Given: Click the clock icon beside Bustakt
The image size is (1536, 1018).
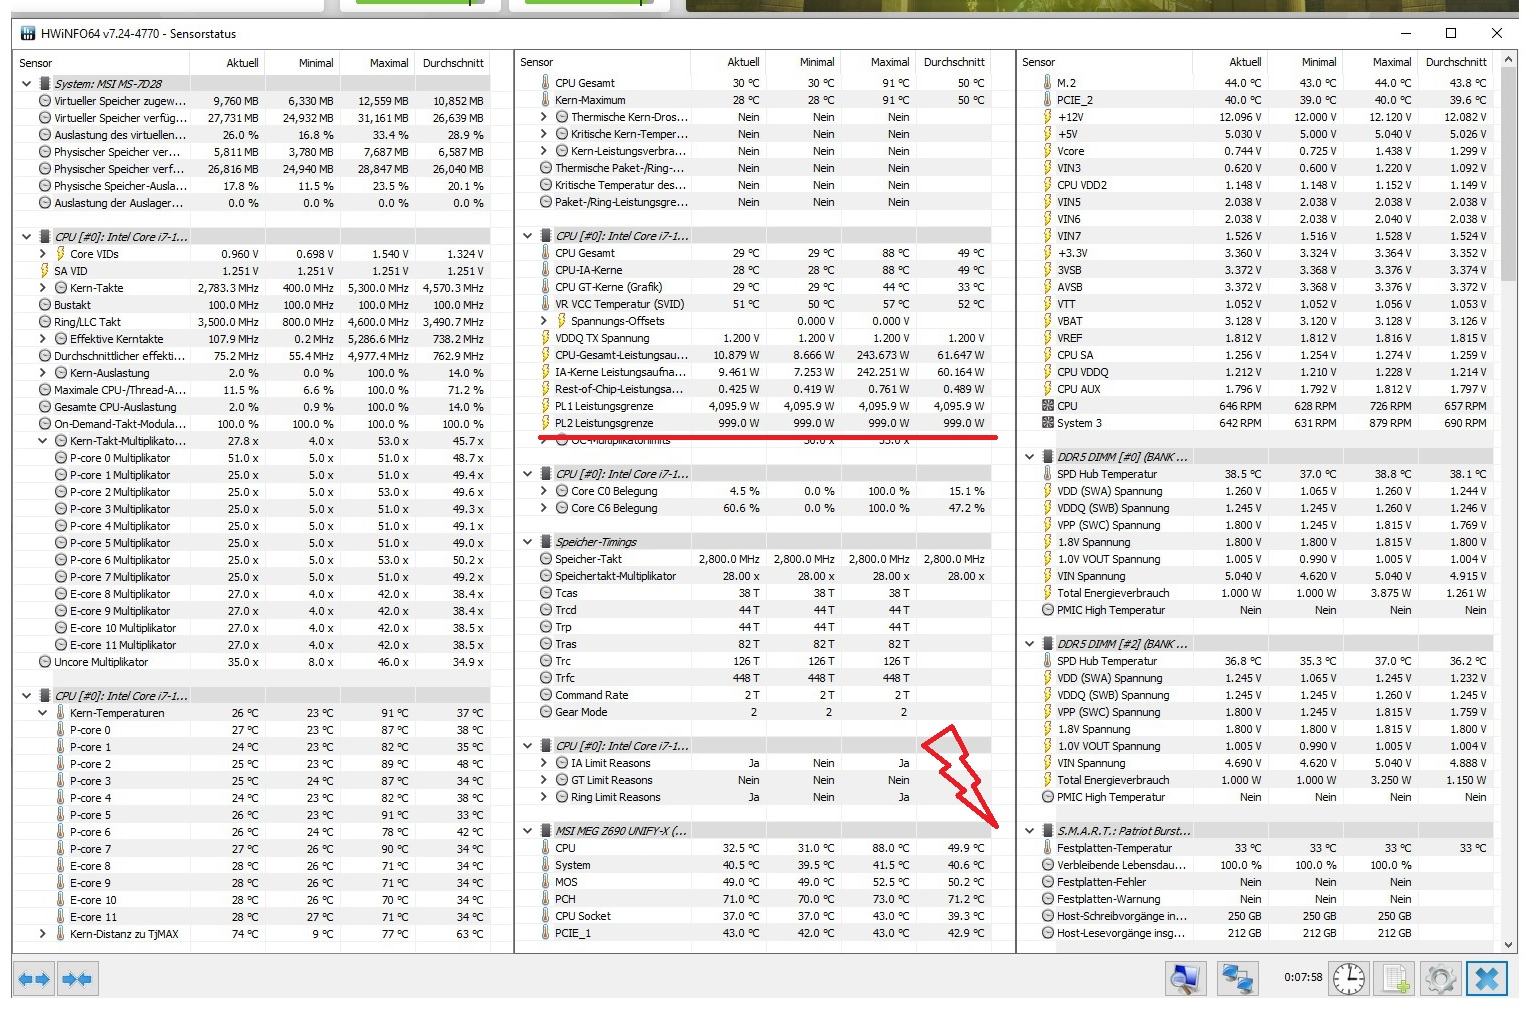Looking at the screenshot, I should tap(45, 305).
